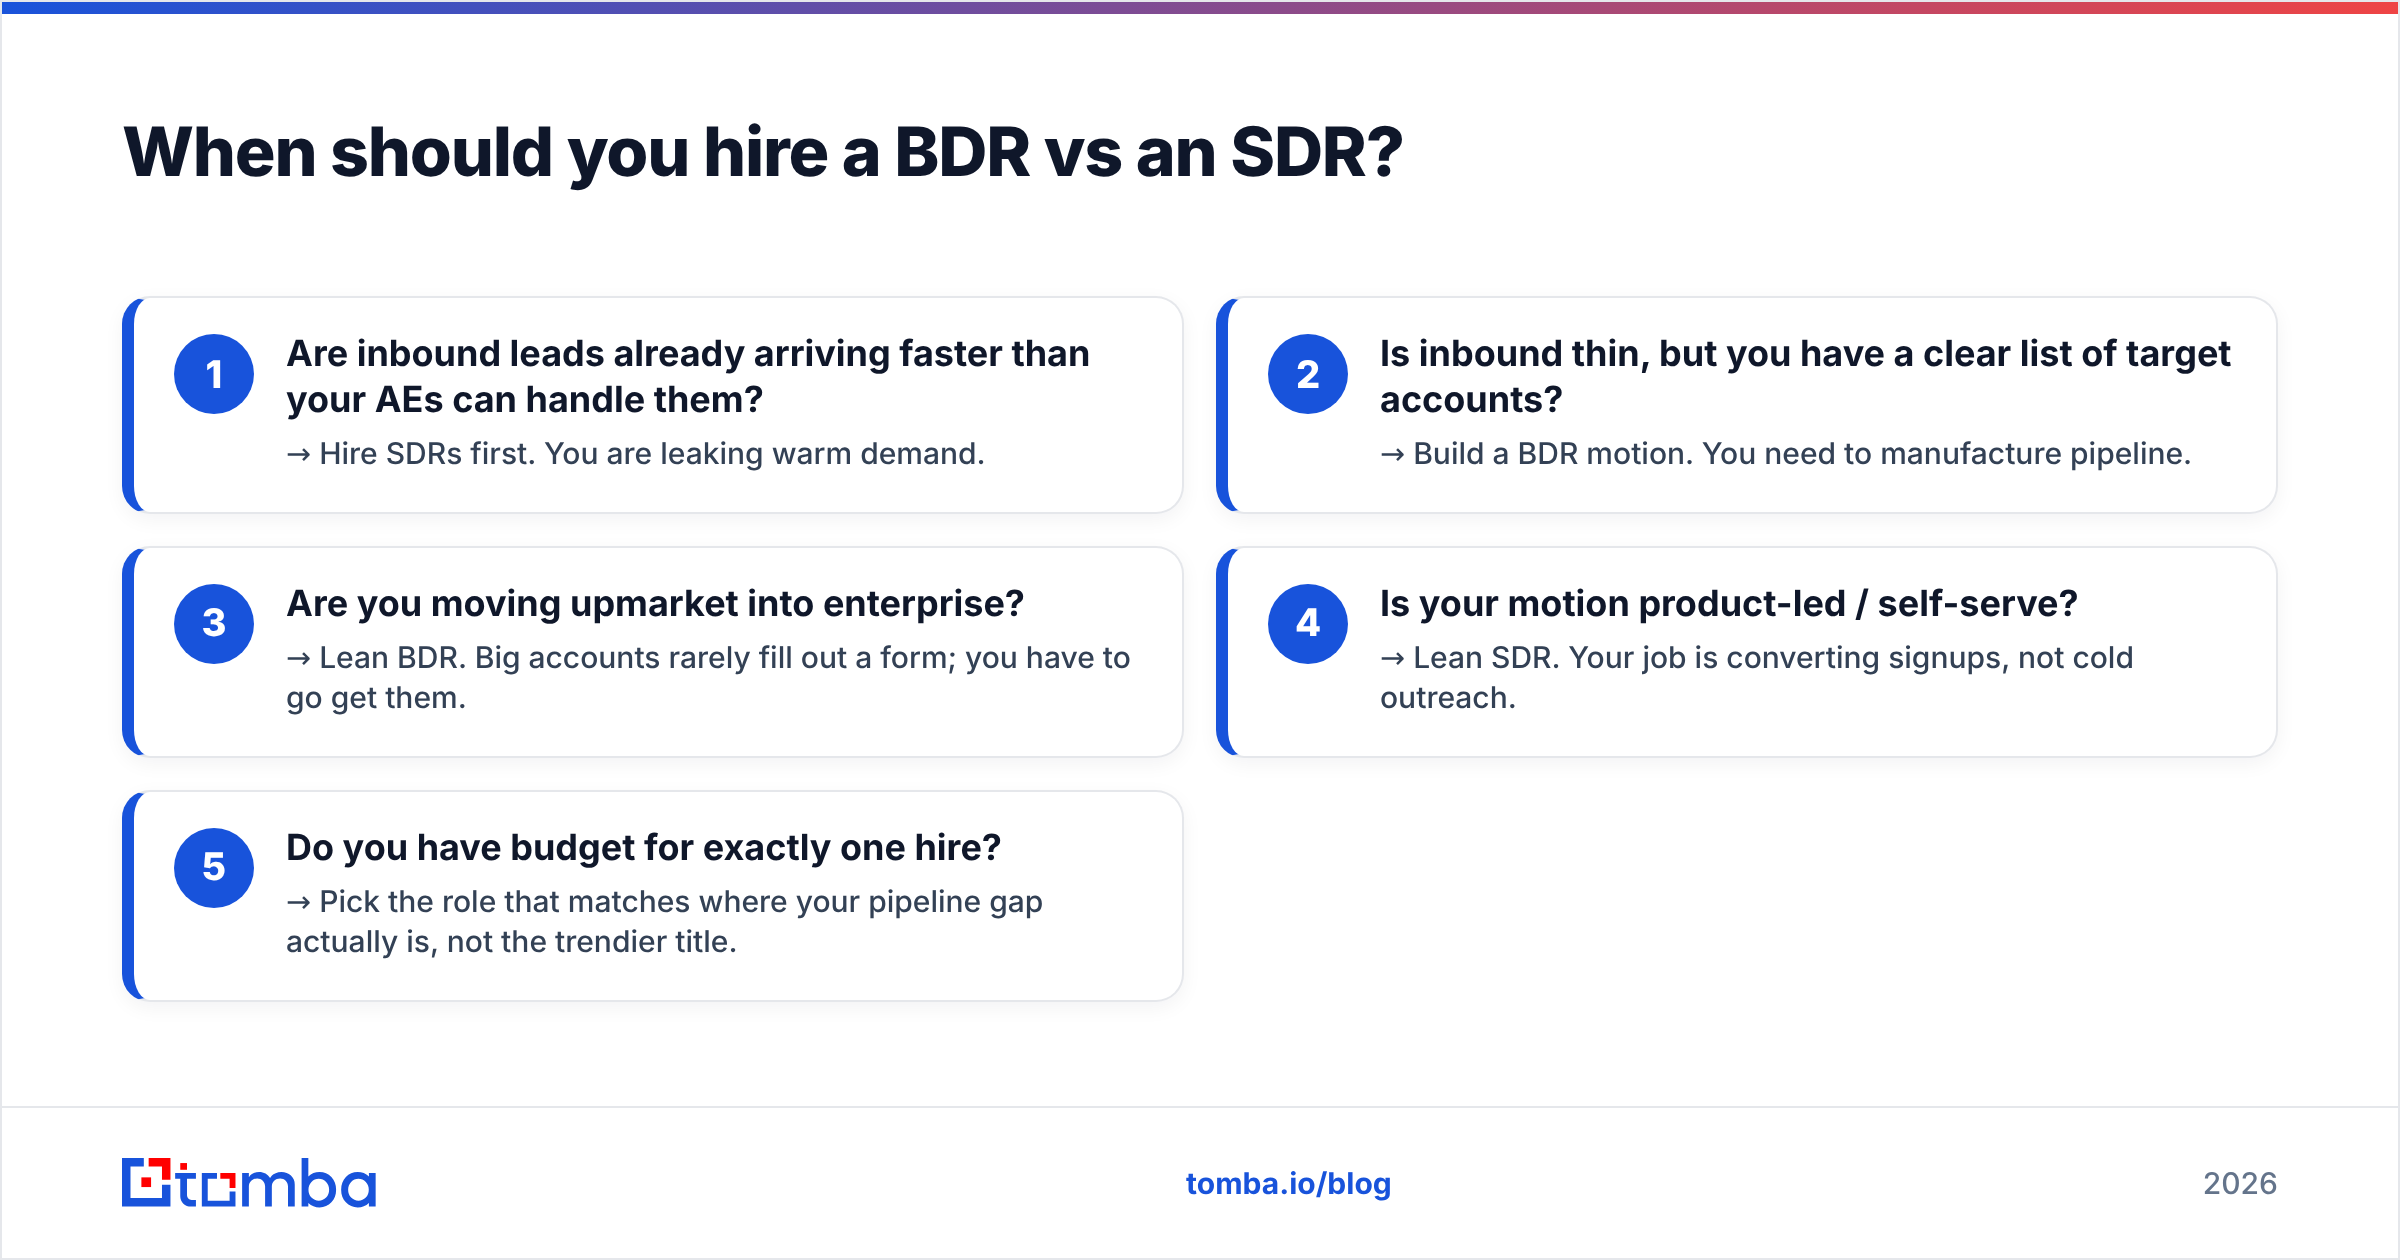Click the number 1 circle badge
Viewport: 2400px width, 1260px height.
coord(214,374)
